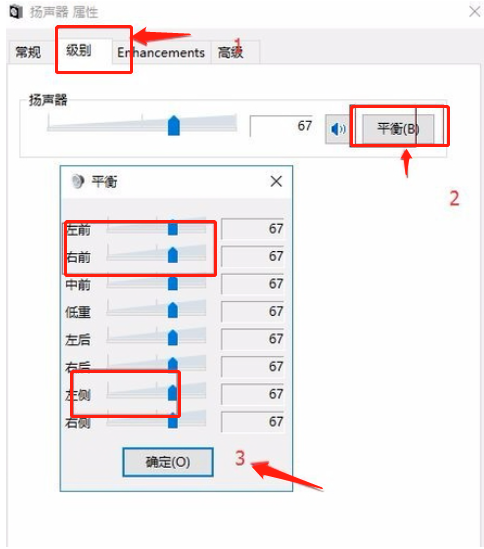The width and height of the screenshot is (484, 549).
Task: Open the 平衡(B) balance button
Action: pos(398,129)
